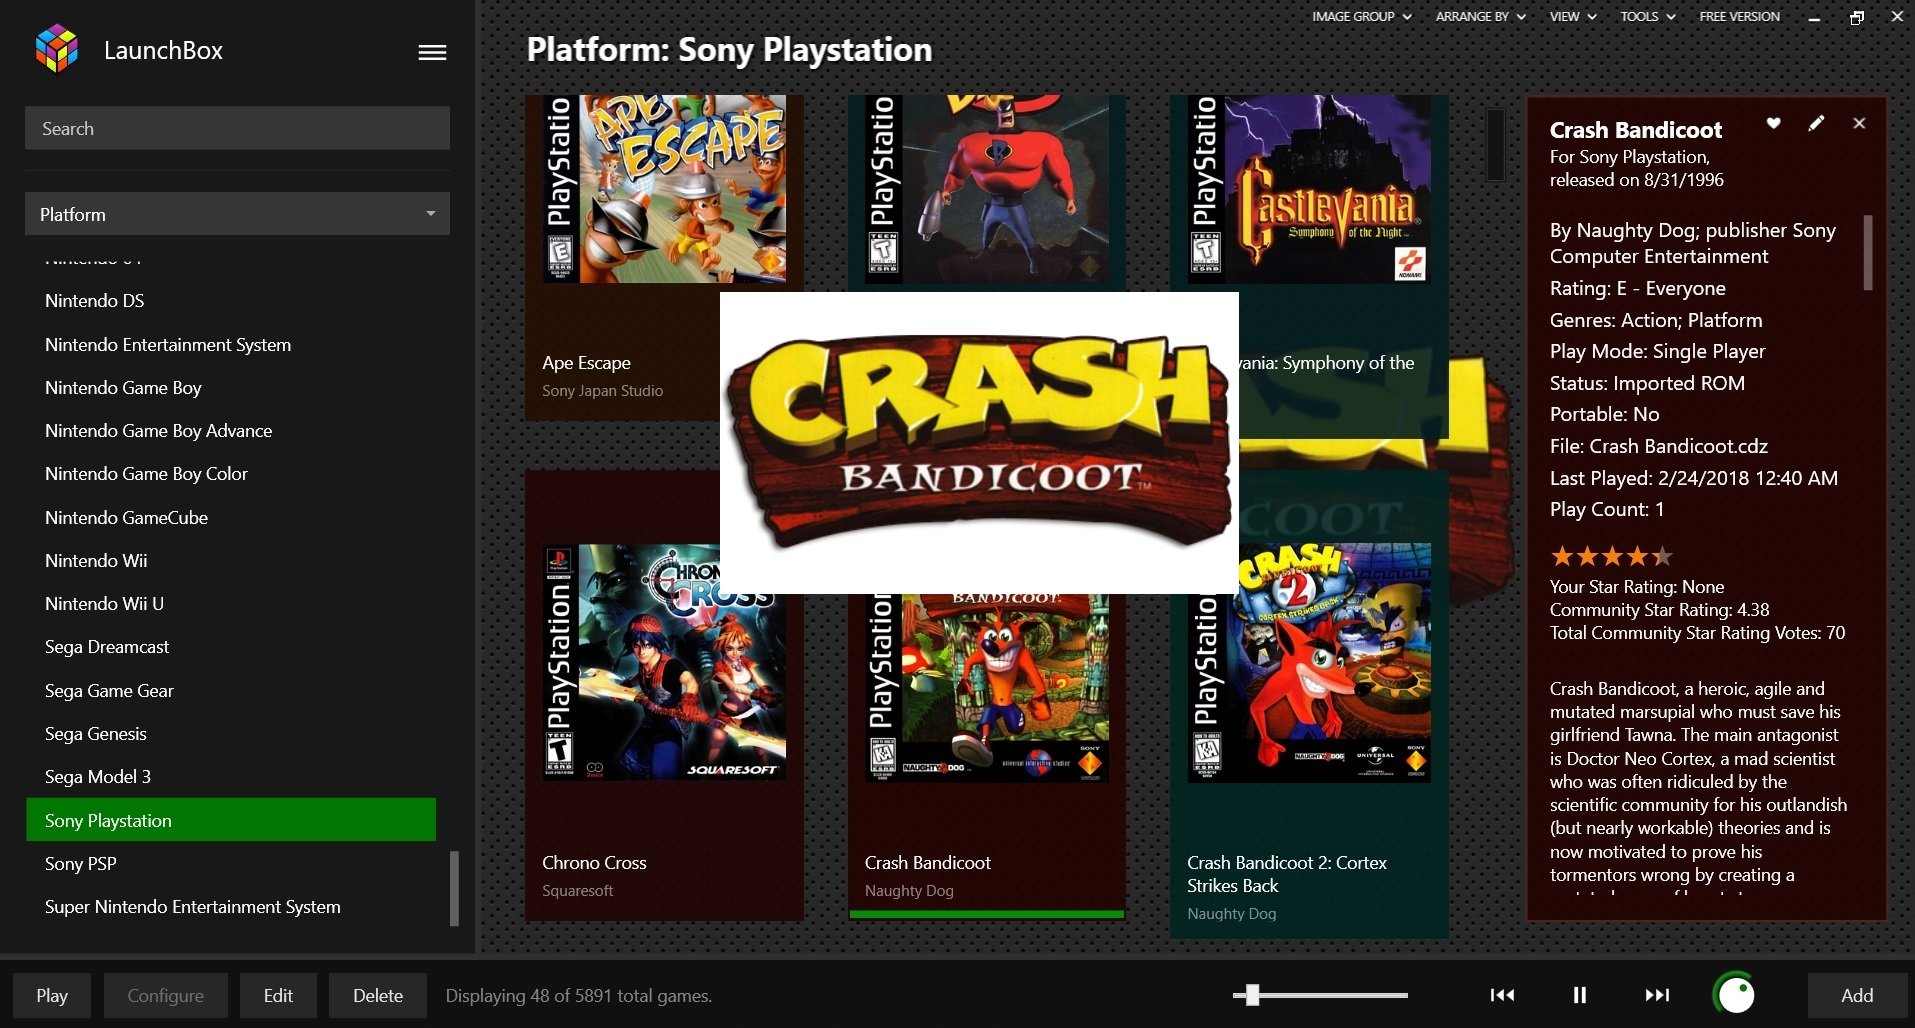Click into the Search field

[x=237, y=128]
